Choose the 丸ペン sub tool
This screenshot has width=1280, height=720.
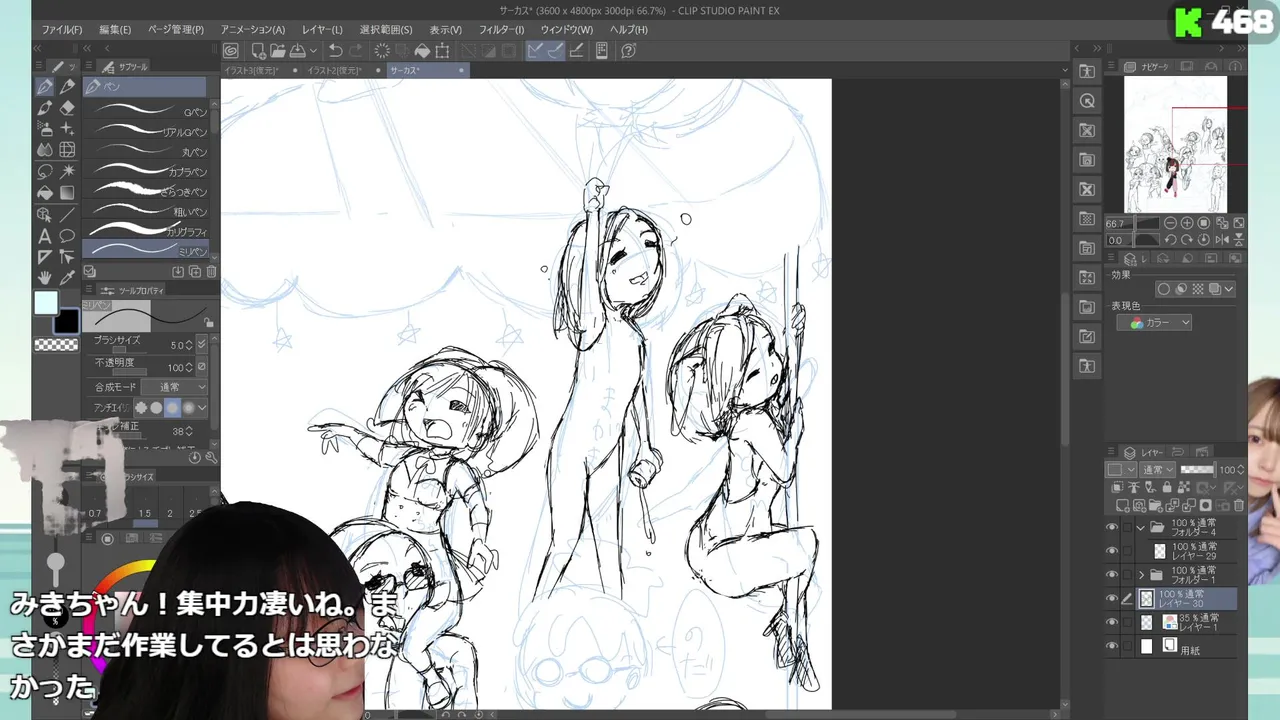[148, 151]
